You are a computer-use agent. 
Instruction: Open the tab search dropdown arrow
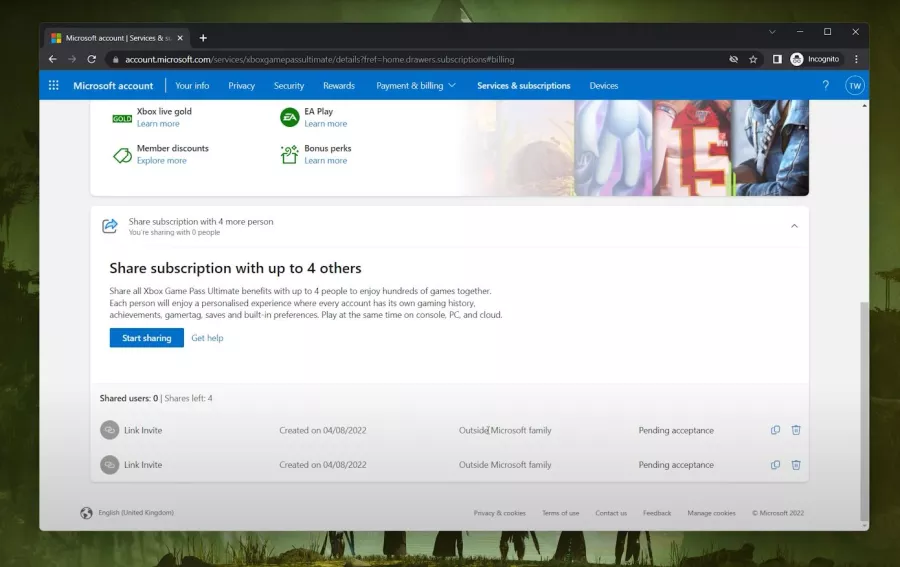click(x=772, y=32)
